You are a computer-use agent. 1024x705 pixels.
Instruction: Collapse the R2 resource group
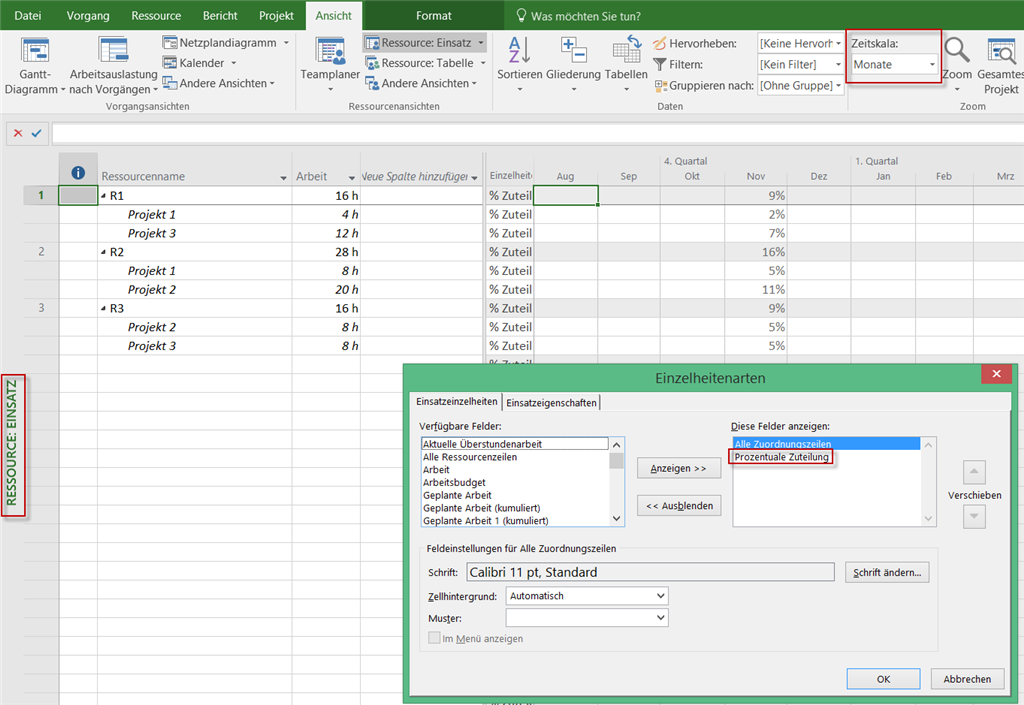pos(104,252)
